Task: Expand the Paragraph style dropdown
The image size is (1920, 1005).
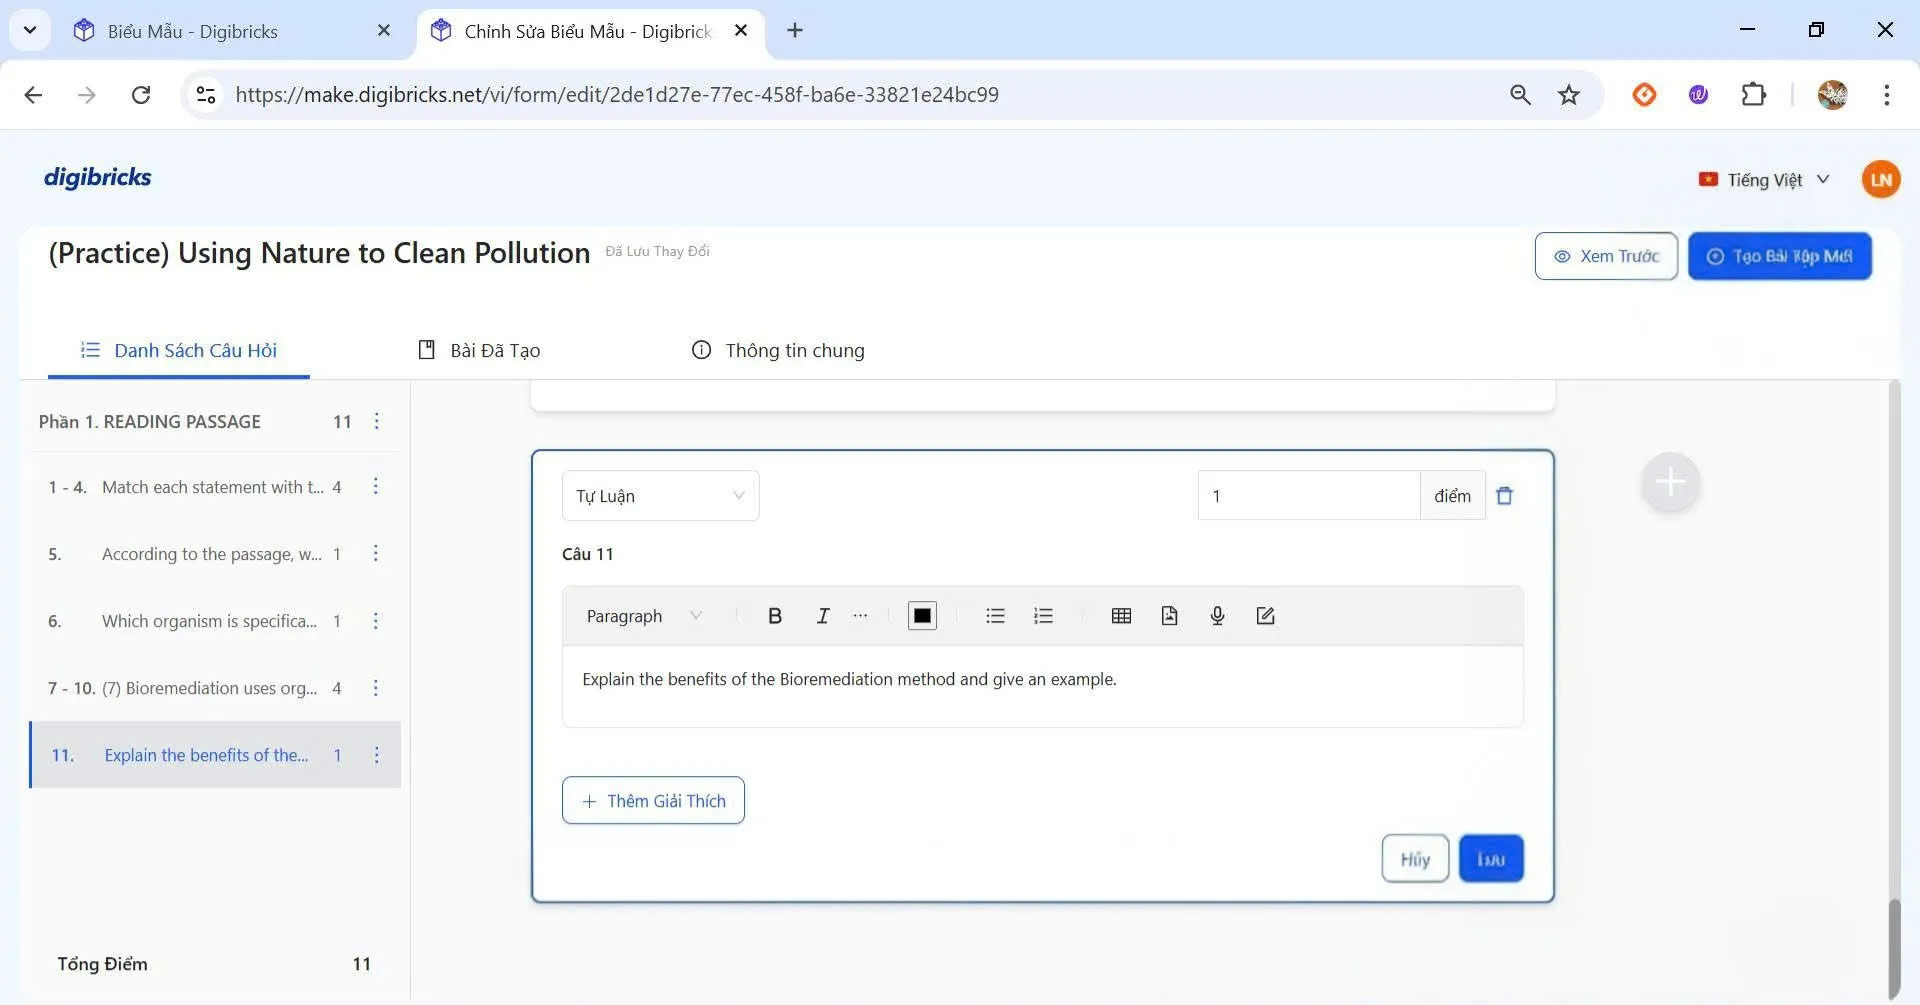Action: [644, 616]
